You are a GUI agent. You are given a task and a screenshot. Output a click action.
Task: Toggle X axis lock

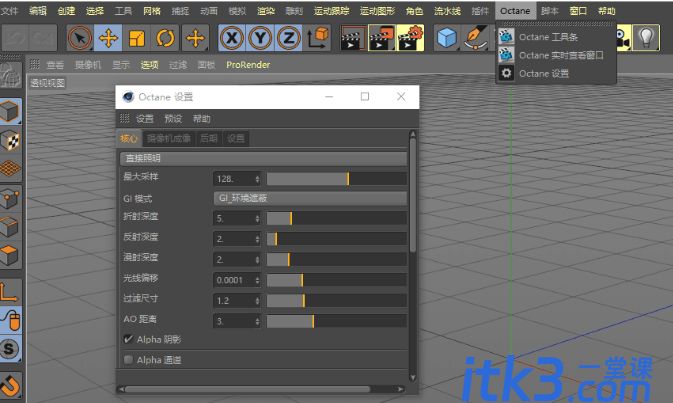point(232,38)
